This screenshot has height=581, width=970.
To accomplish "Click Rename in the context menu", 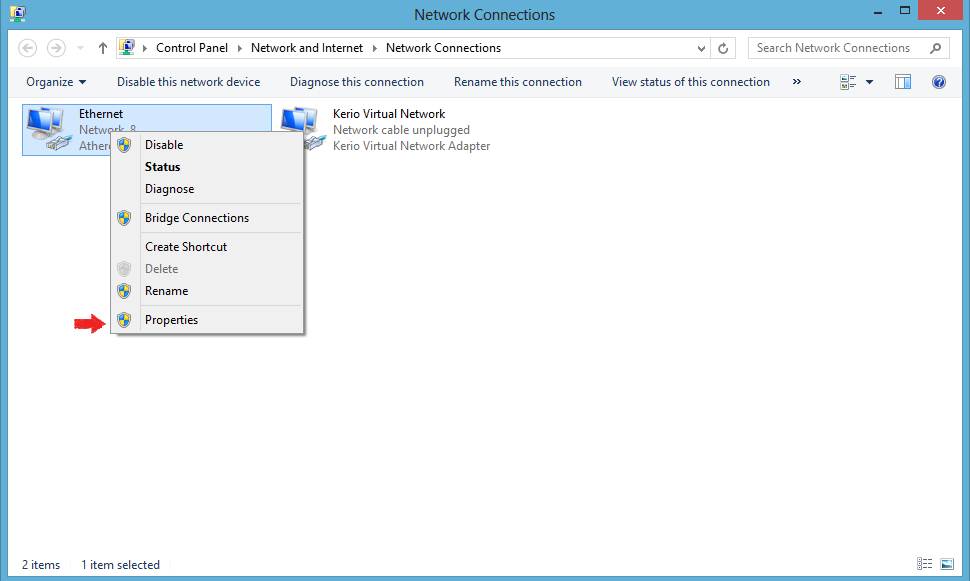I will pos(166,291).
